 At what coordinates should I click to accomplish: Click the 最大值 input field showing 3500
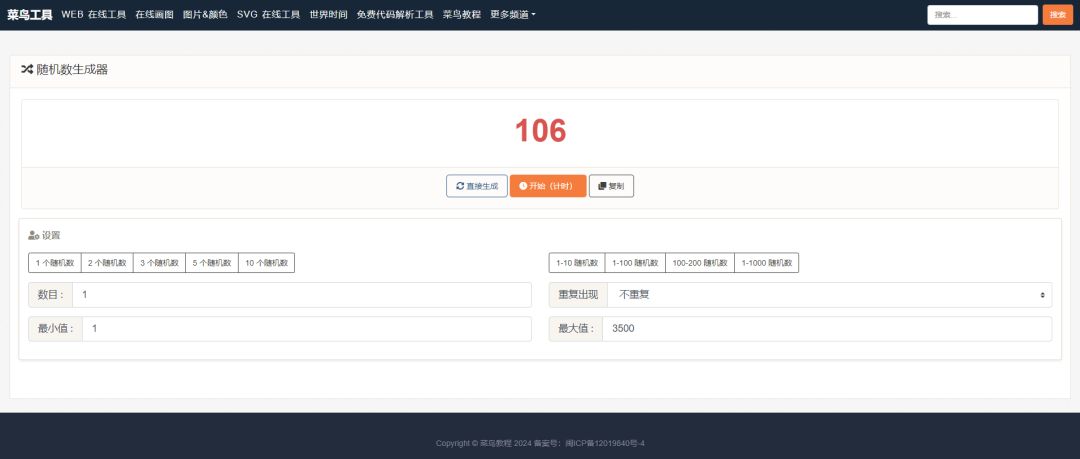(827, 329)
